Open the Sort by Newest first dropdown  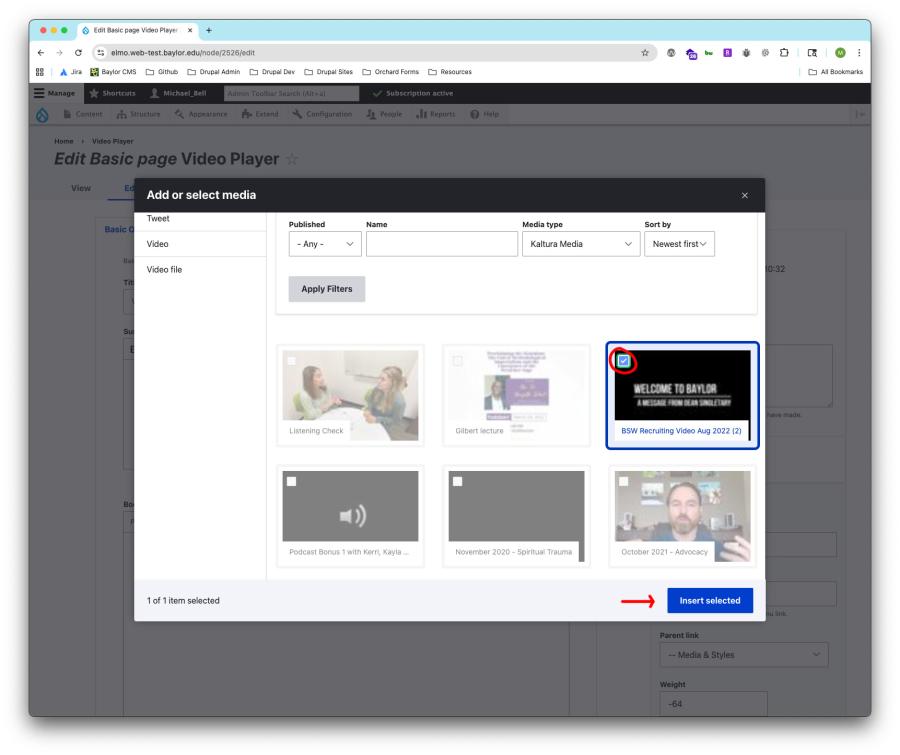(679, 244)
